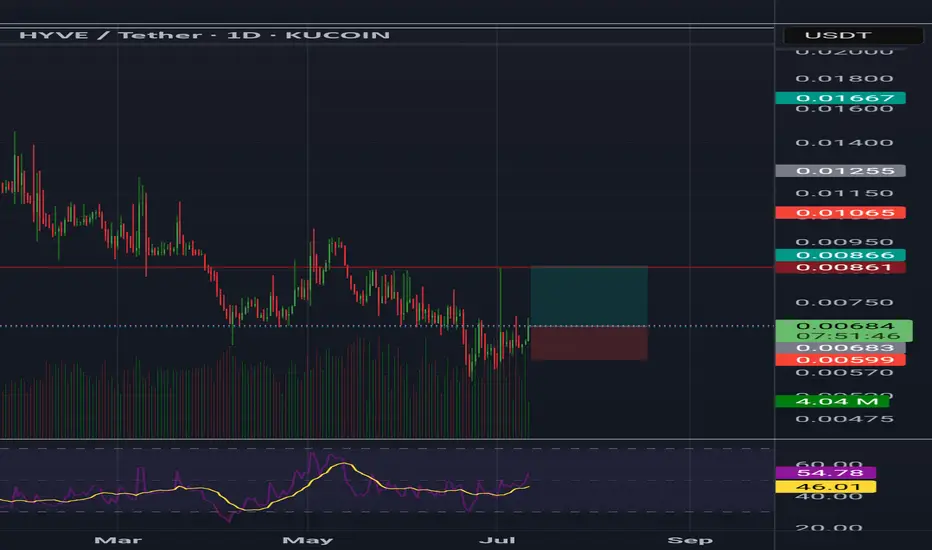The height and width of the screenshot is (550, 932).
Task: Click the teal 0.00866 target price label
Action: (x=840, y=255)
